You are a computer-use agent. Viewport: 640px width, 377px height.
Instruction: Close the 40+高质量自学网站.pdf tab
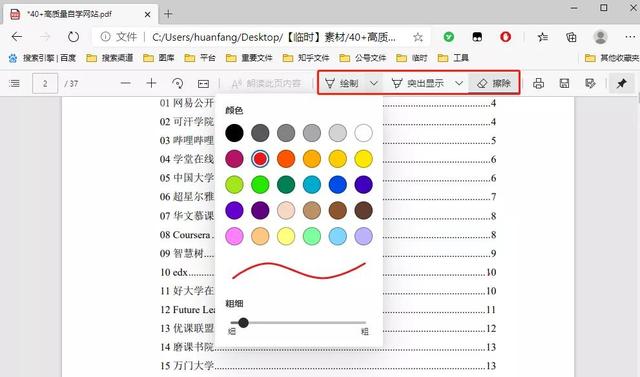coord(147,14)
